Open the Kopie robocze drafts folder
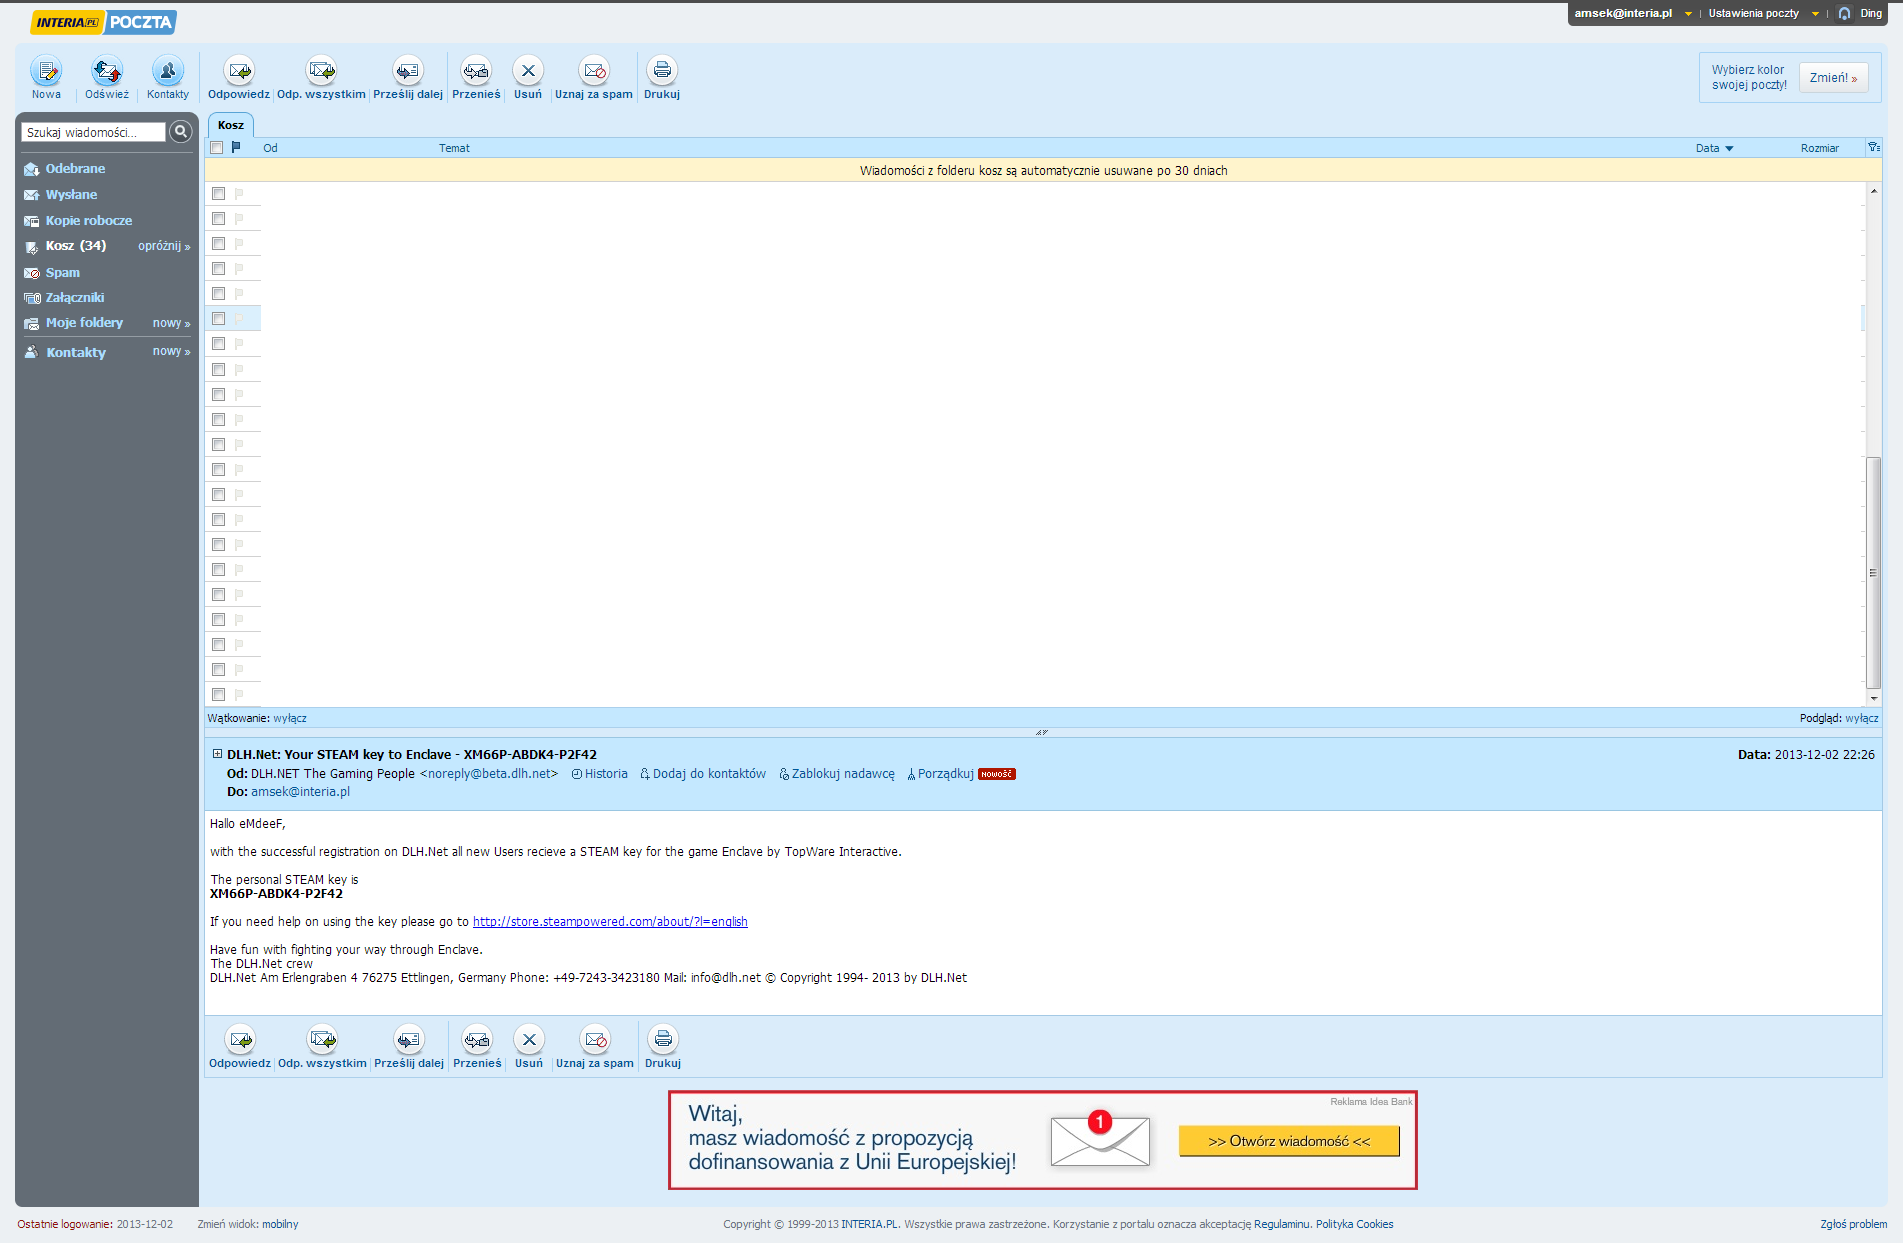Screen dimensions: 1903x1243 (88, 221)
